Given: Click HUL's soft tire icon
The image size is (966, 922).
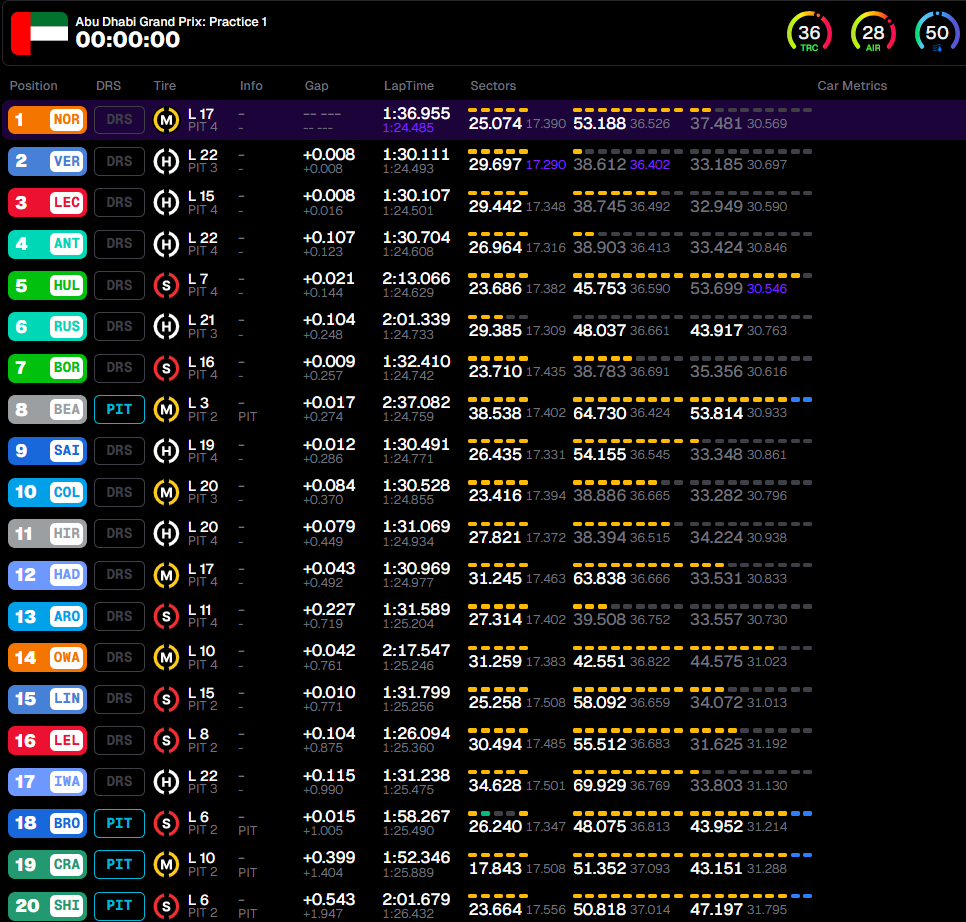Looking at the screenshot, I should 166,285.
